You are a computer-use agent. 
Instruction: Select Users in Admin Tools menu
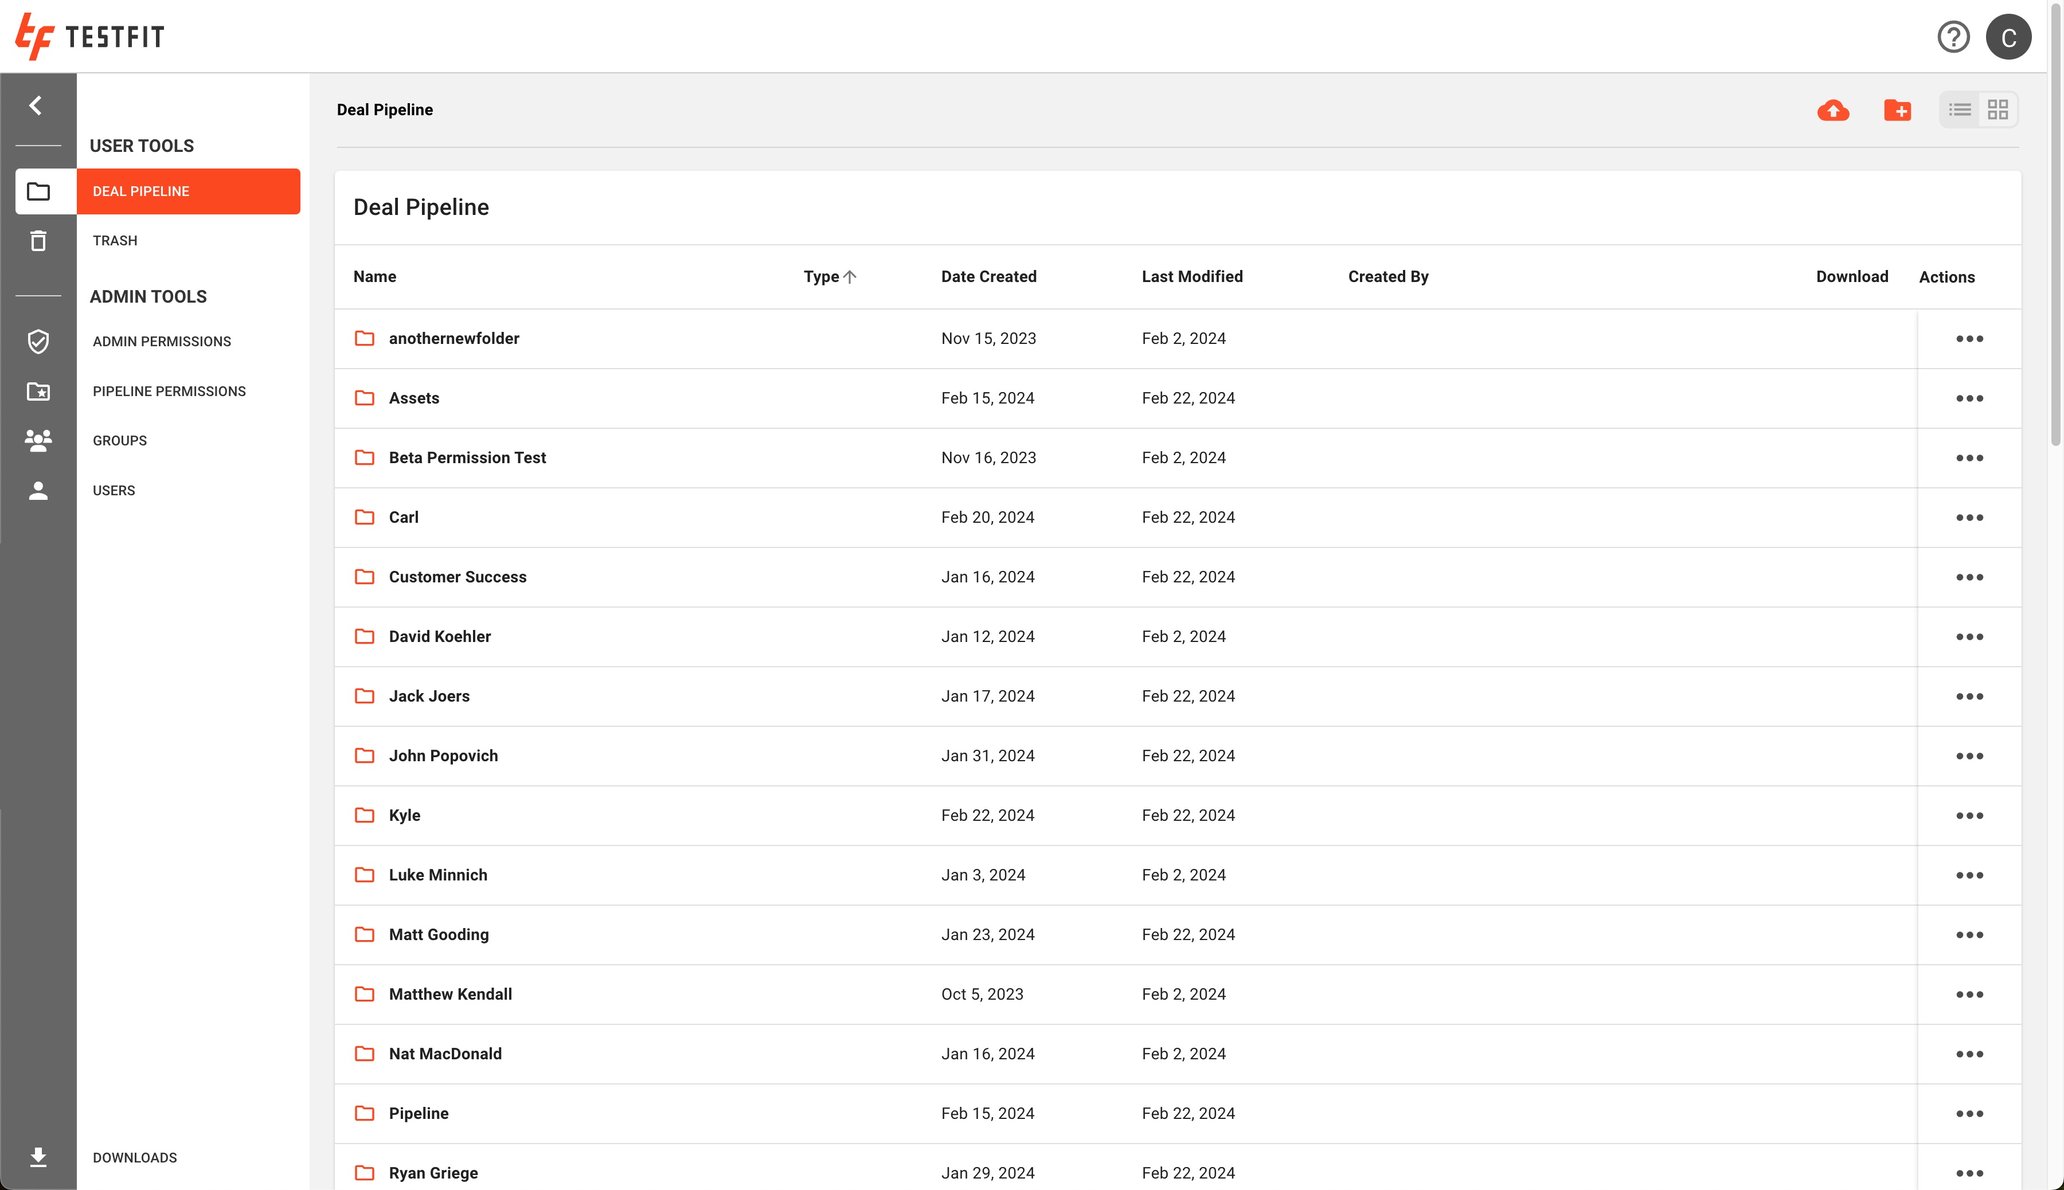pos(114,491)
